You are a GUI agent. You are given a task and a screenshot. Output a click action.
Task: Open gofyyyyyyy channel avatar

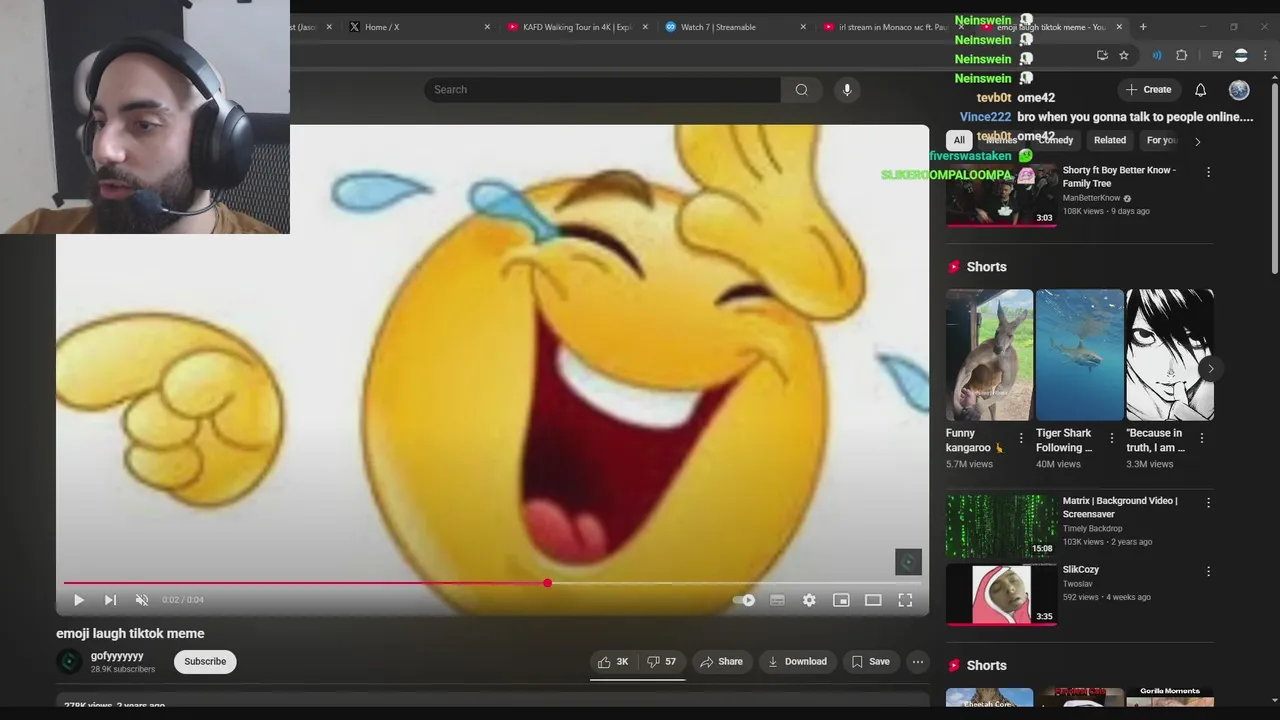pos(69,661)
